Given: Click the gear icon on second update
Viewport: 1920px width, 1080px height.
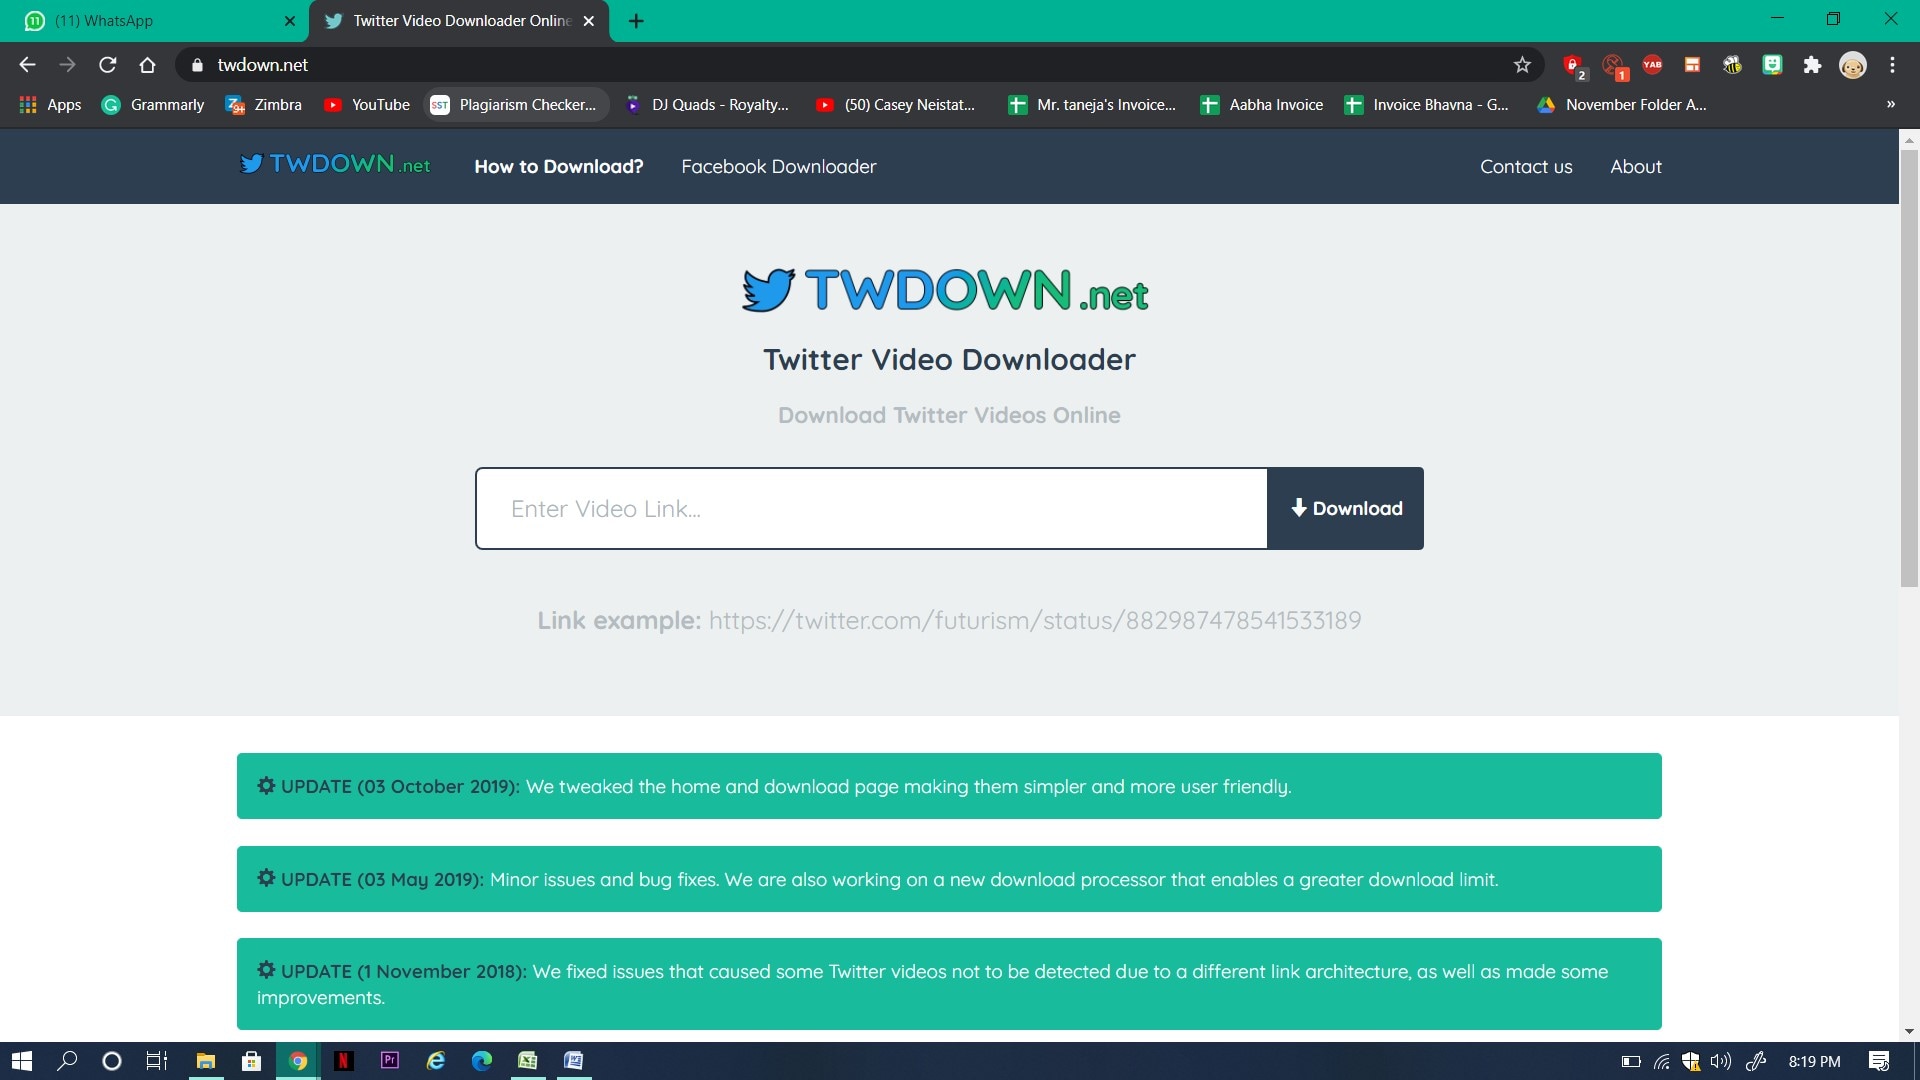Looking at the screenshot, I should [x=265, y=878].
